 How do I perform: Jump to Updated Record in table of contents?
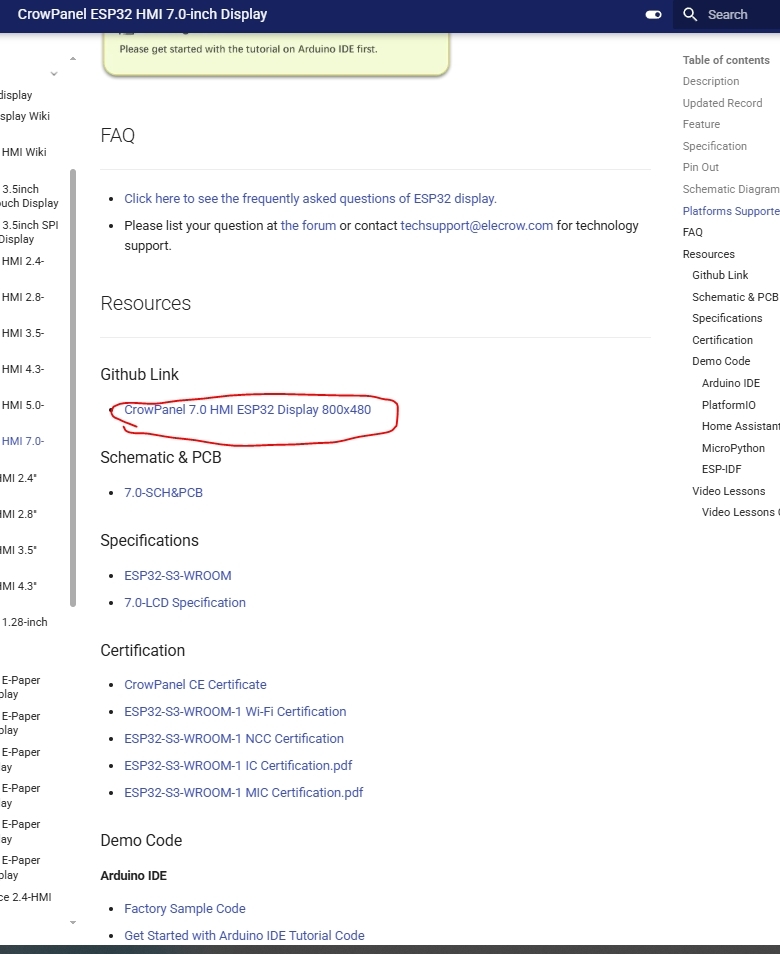[x=722, y=103]
